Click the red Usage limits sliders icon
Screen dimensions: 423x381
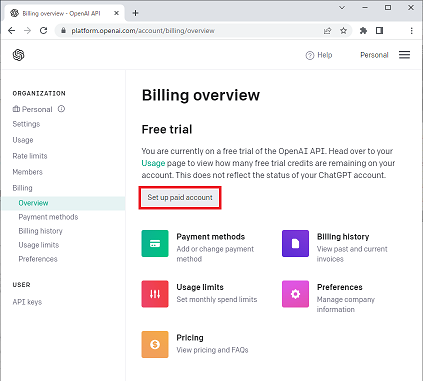155,294
